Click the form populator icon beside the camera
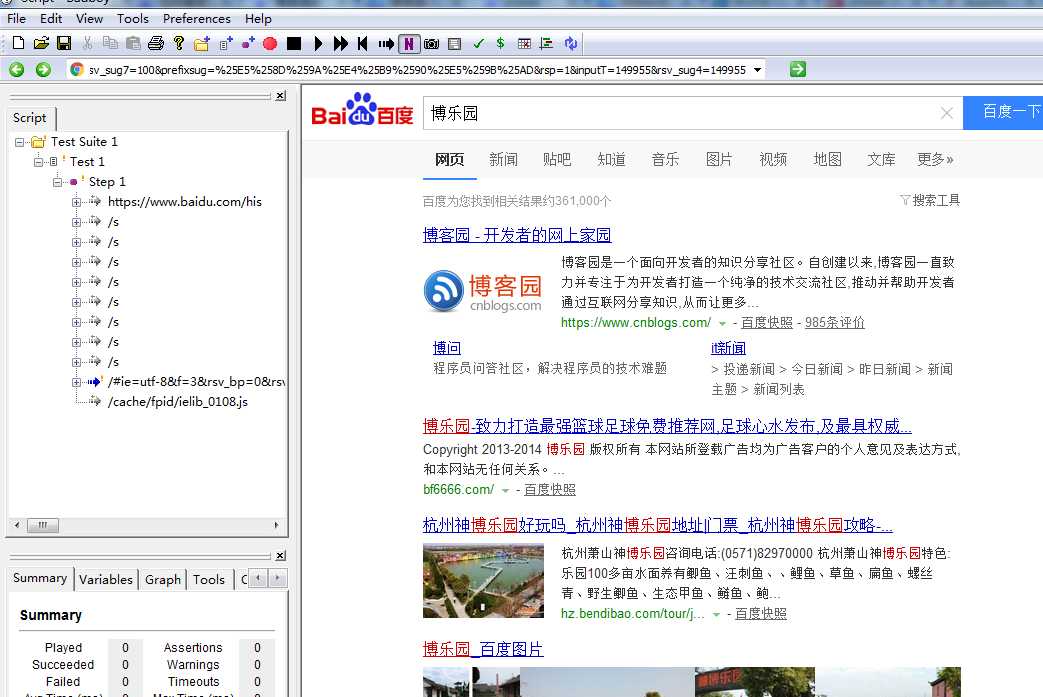The width and height of the screenshot is (1043, 697). click(454, 43)
